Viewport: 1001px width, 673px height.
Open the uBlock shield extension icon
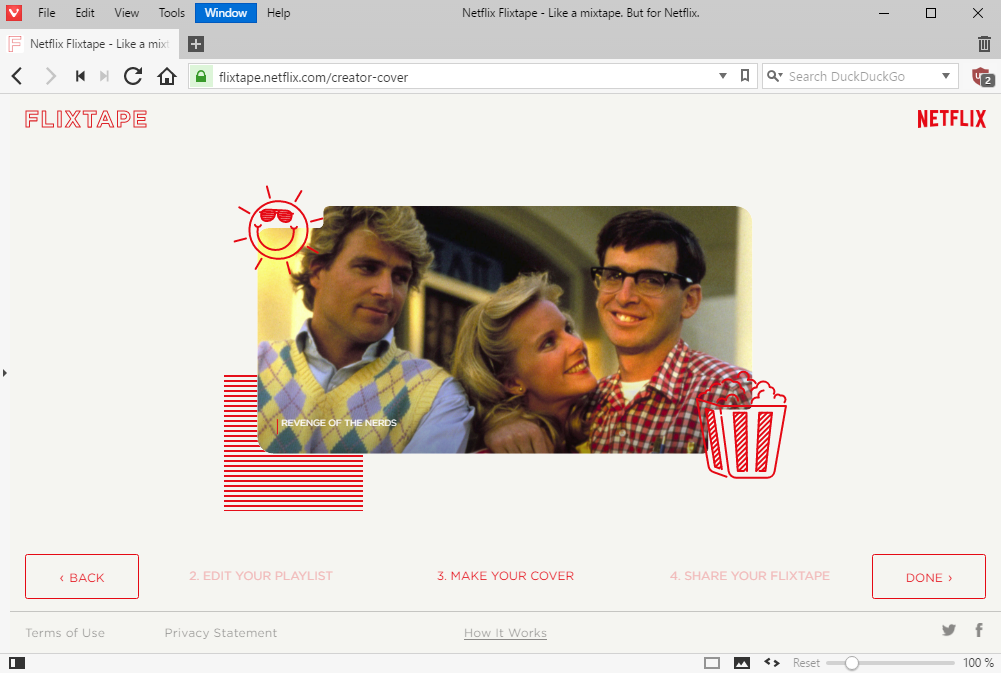[982, 77]
